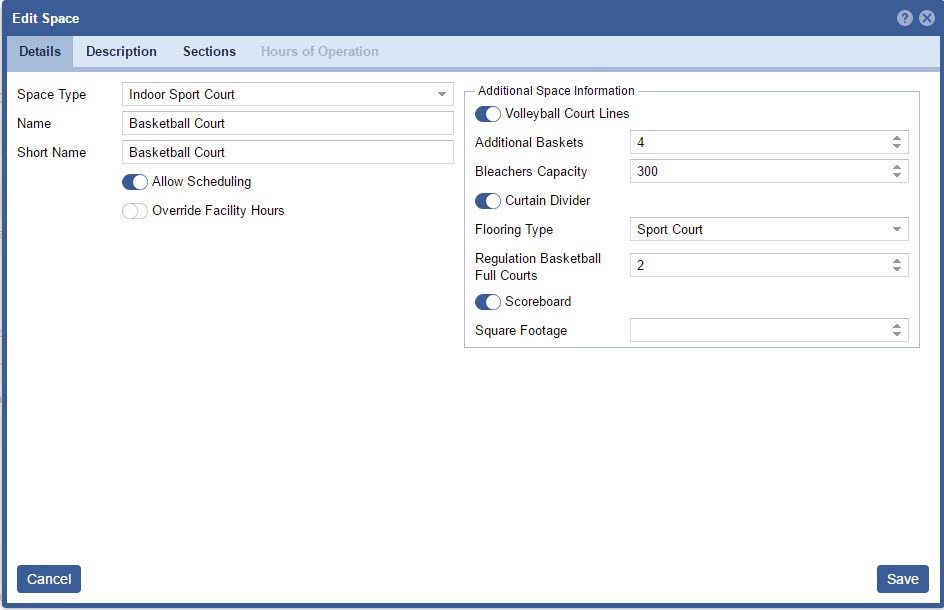
Task: Toggle the Allow Scheduling switch
Action: 135,182
